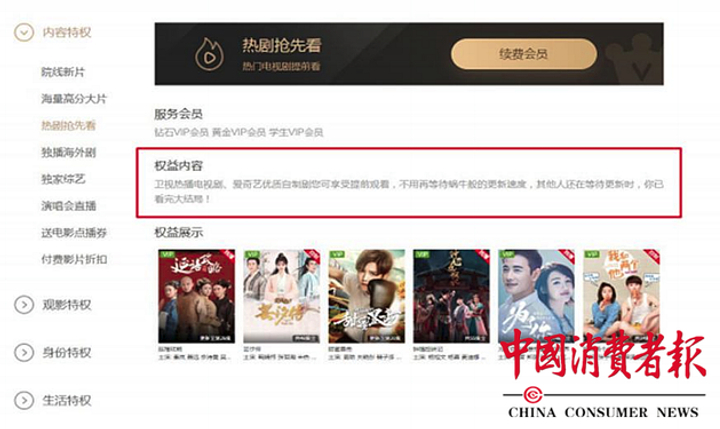720x429 pixels.
Task: Expand the 生活特权 section arrow
Action: click(x=24, y=400)
